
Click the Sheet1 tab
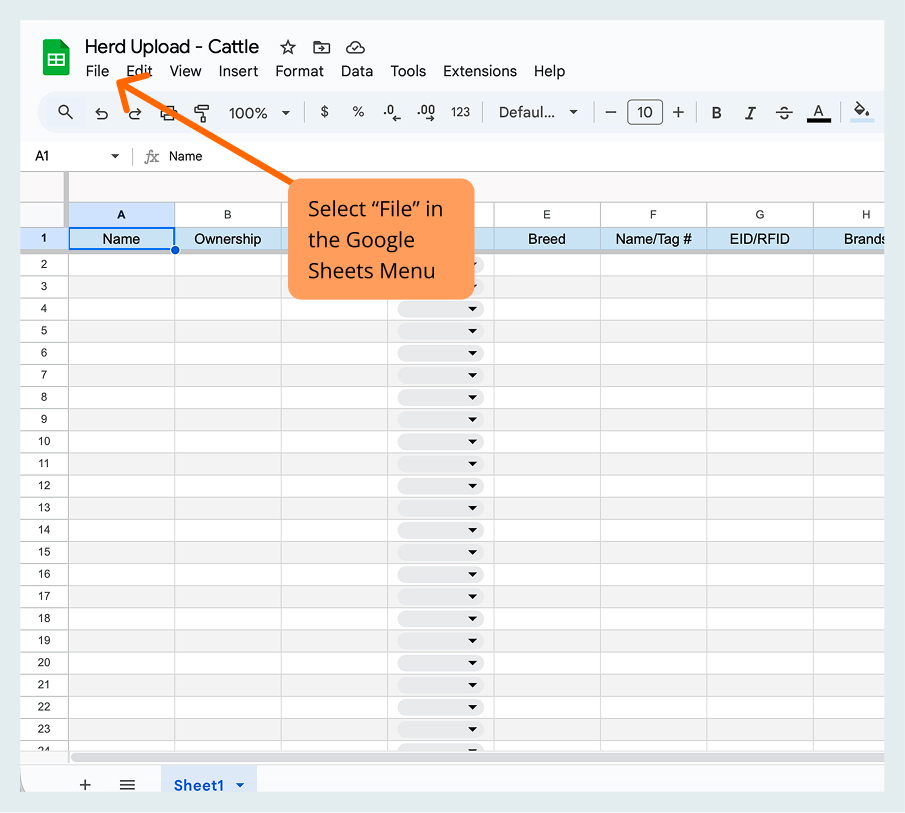[198, 785]
